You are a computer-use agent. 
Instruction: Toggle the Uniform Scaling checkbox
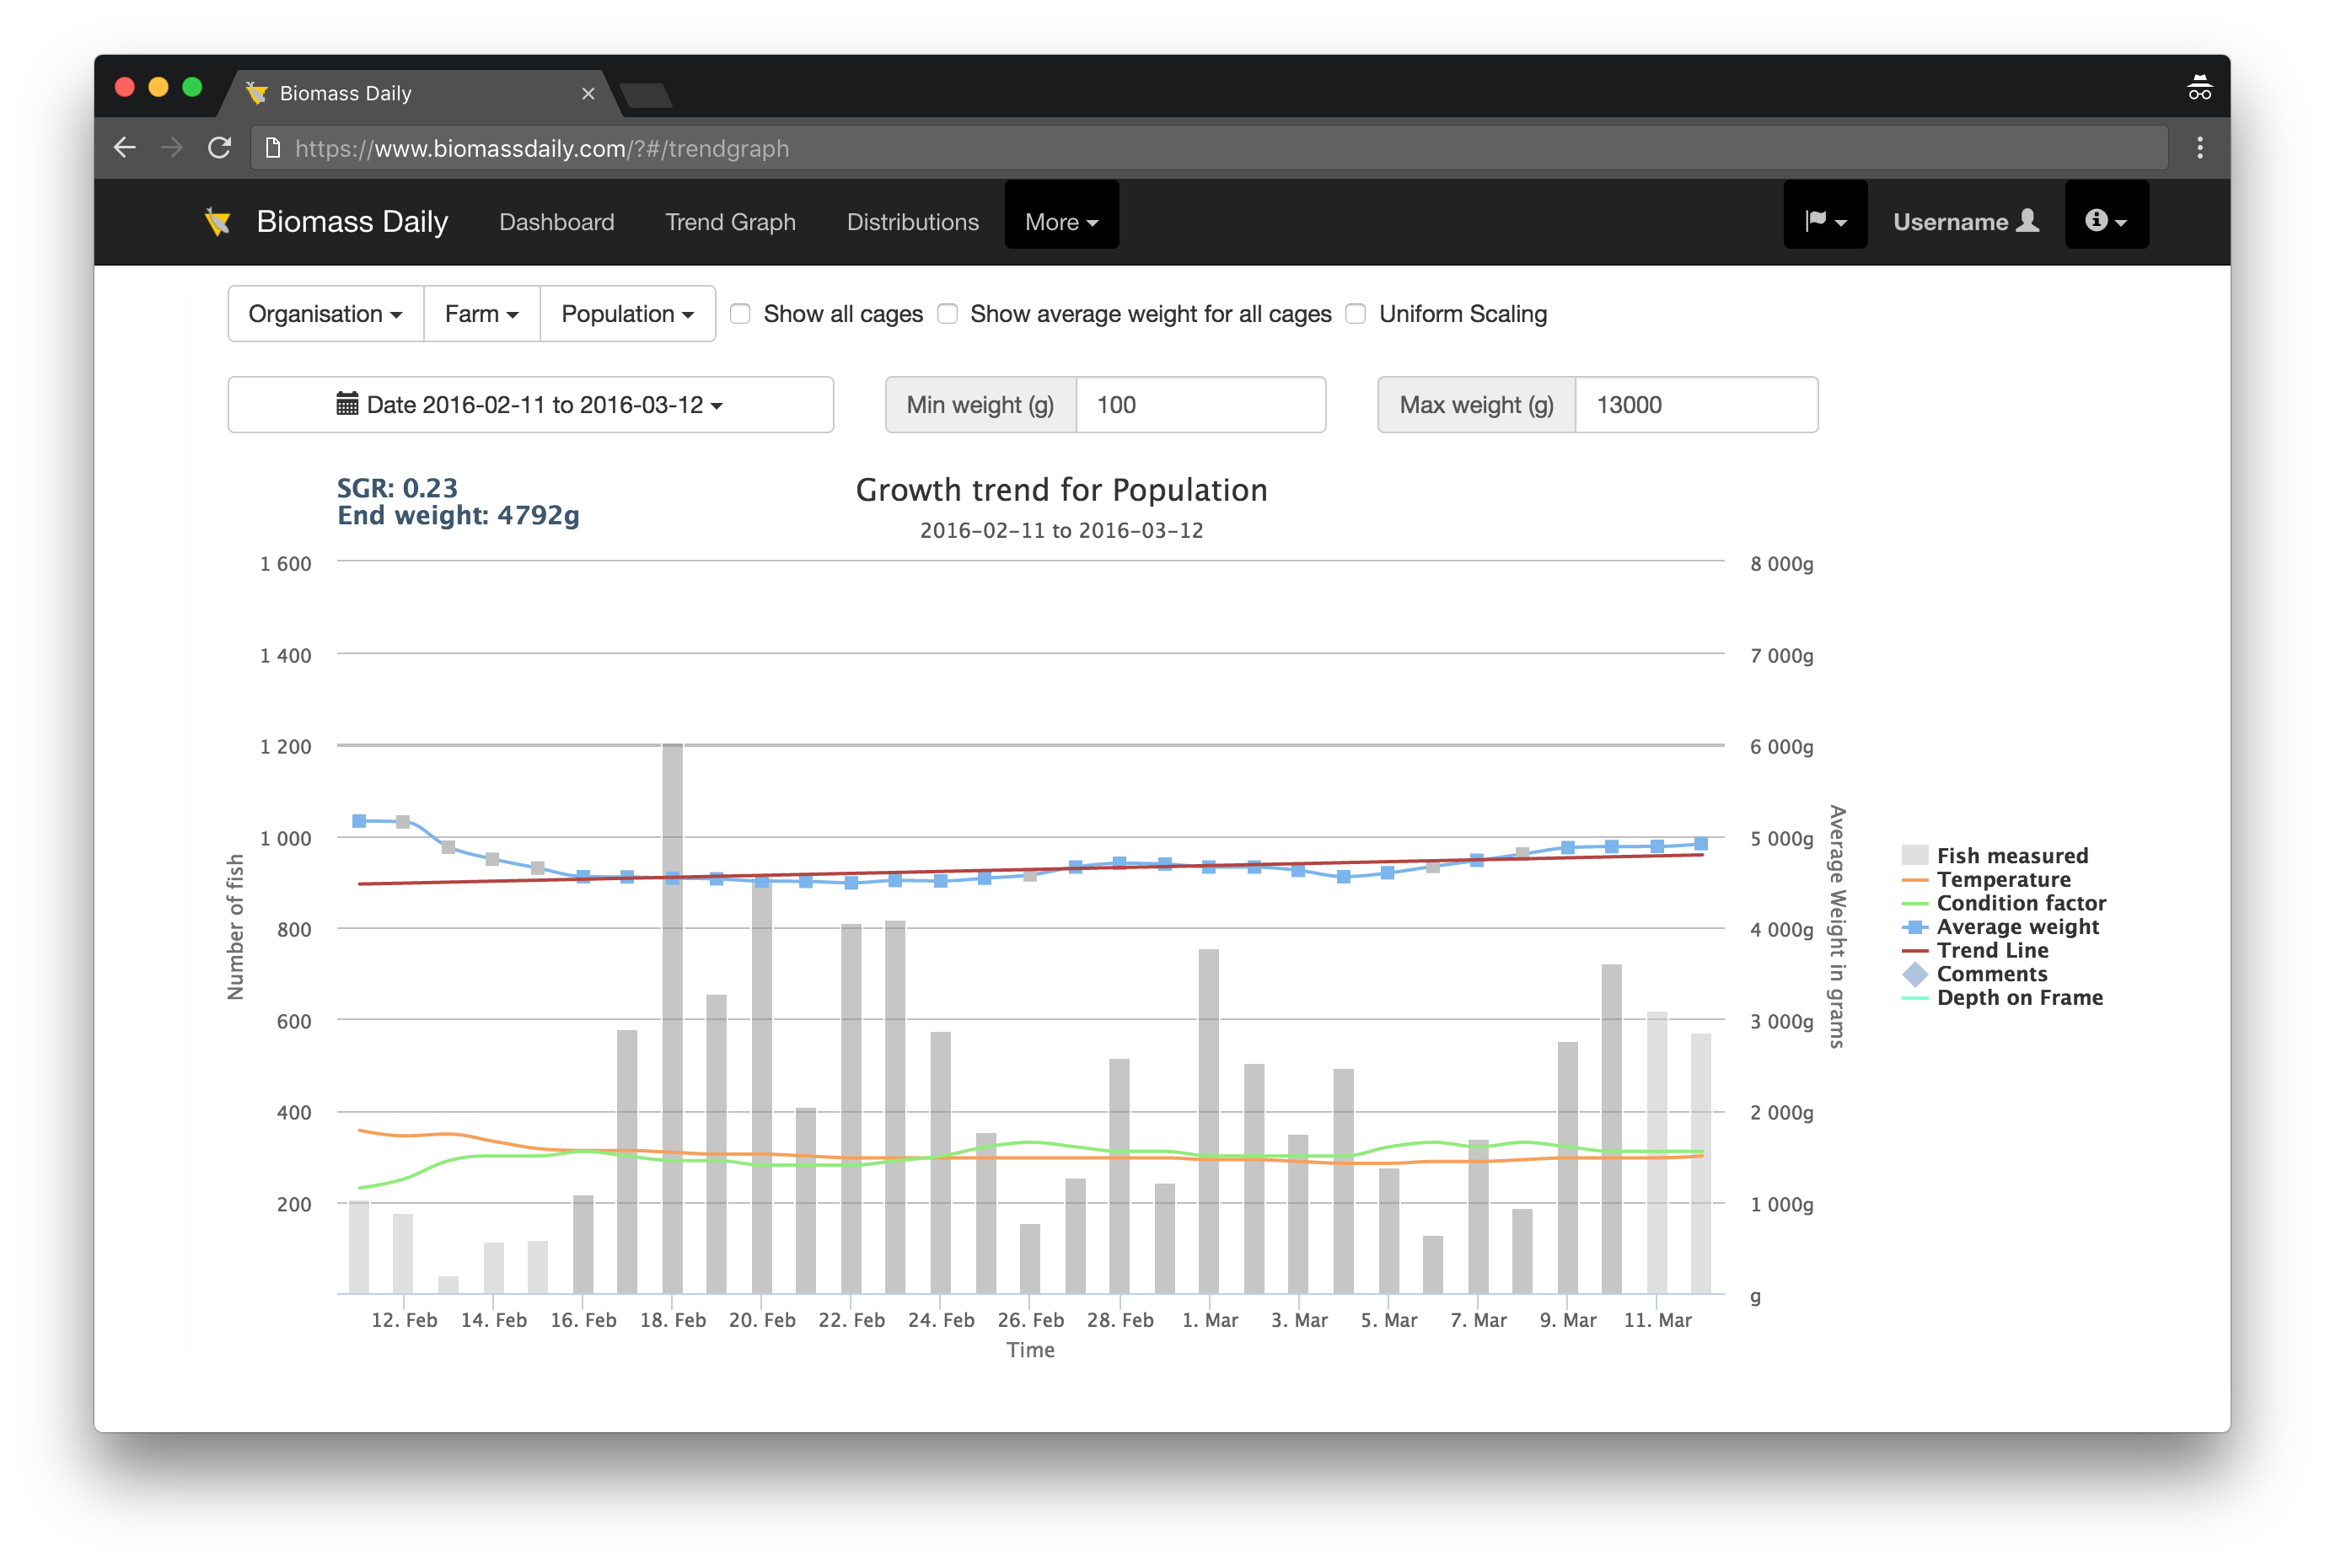(x=1361, y=315)
